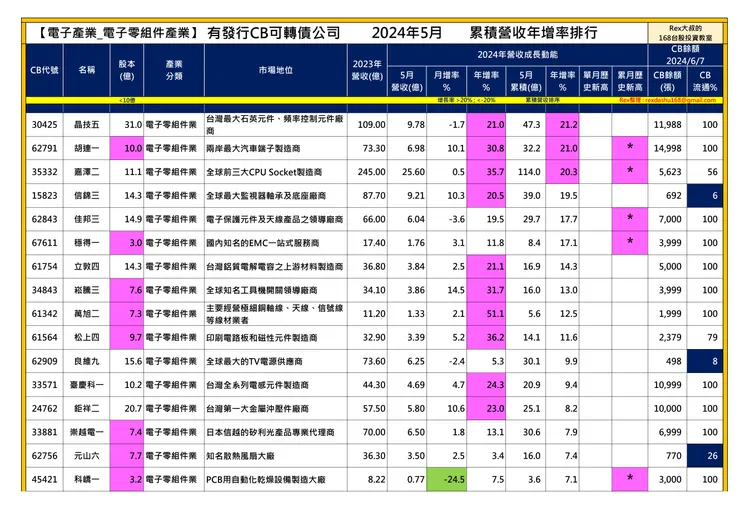This screenshot has height=523, width=740.
Task: Click CB code 34843
Action: (44, 290)
